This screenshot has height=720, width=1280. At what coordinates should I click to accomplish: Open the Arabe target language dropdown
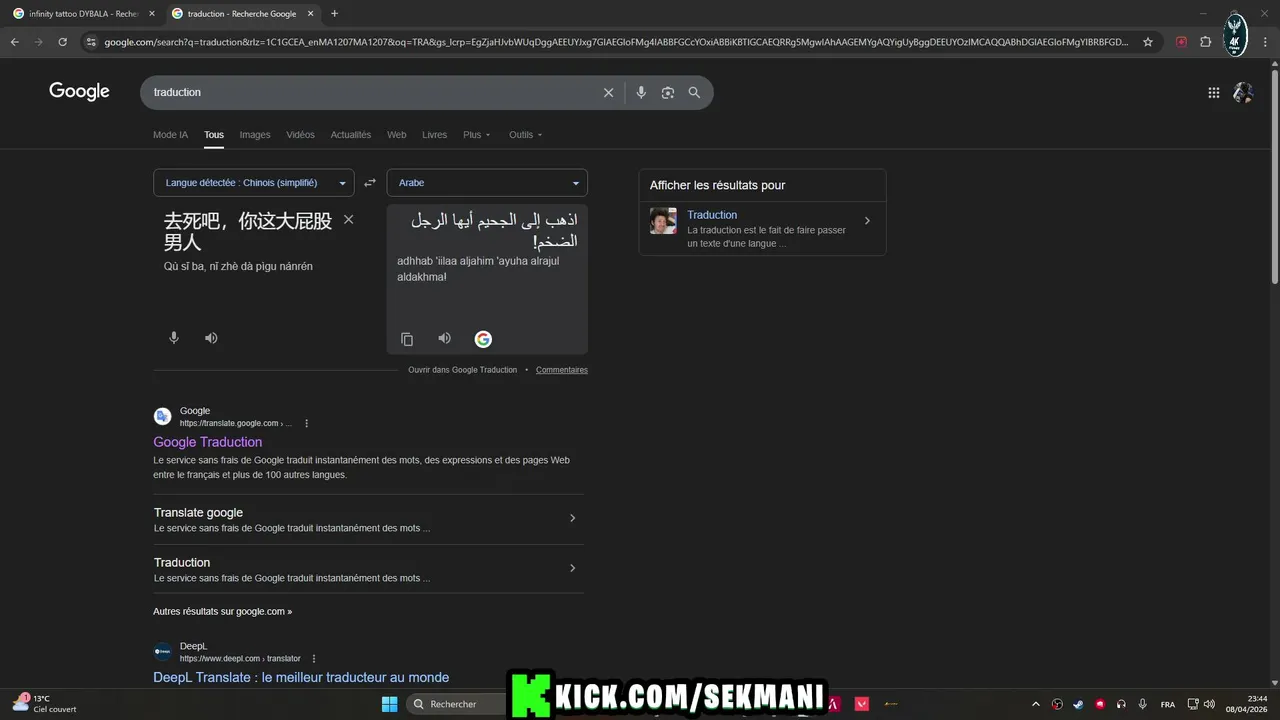click(x=487, y=183)
